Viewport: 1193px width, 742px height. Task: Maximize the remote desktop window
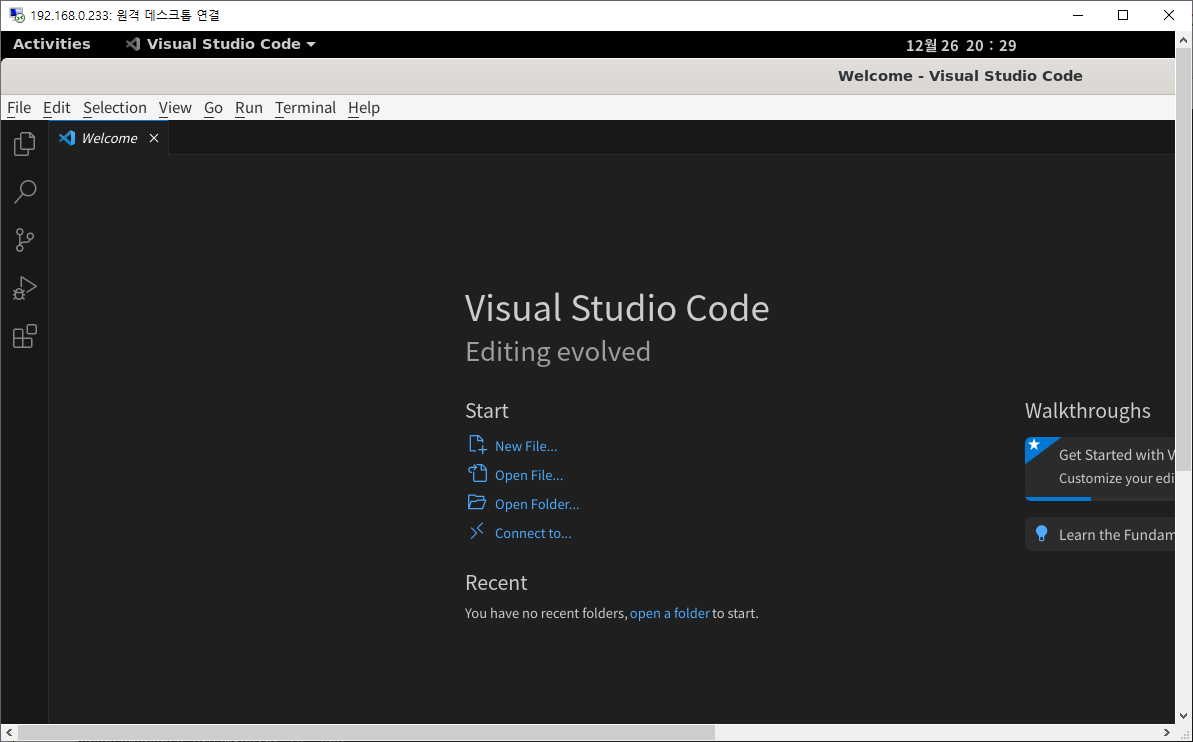1122,15
